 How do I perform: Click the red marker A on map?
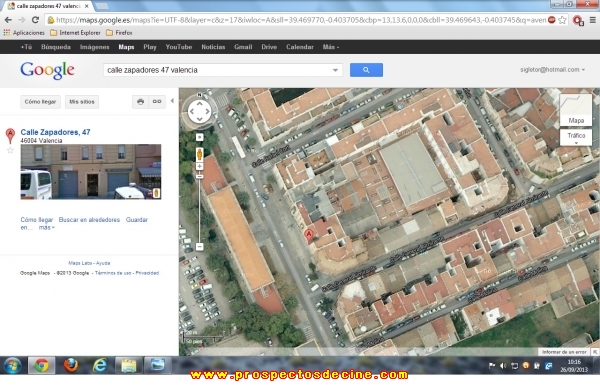[308, 235]
